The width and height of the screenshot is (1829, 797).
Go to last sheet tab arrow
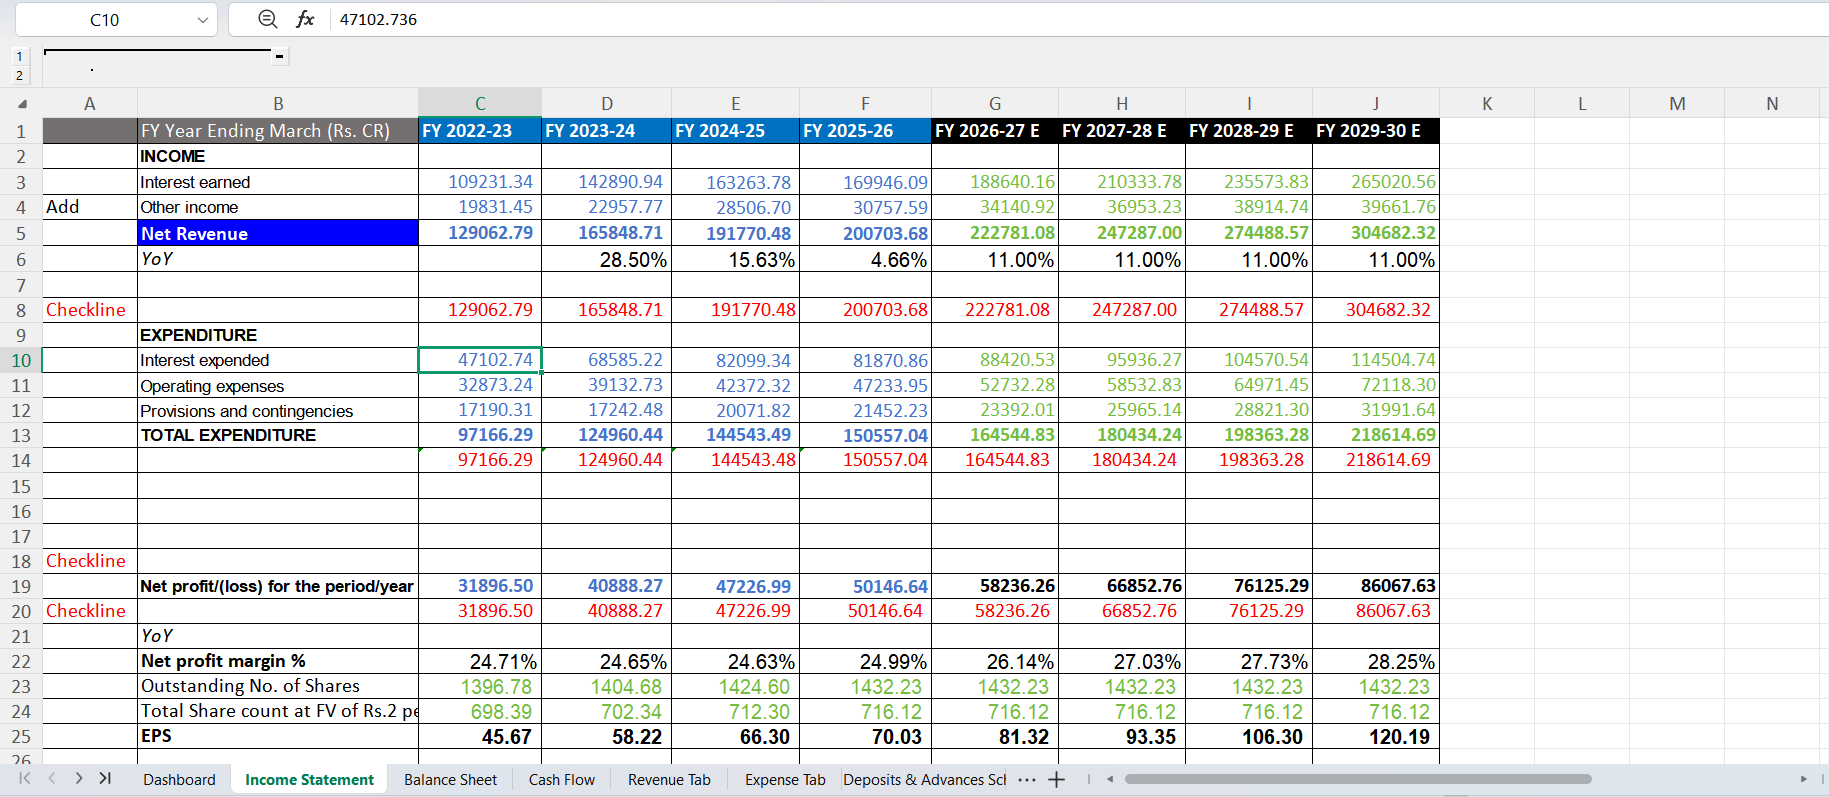(x=105, y=778)
